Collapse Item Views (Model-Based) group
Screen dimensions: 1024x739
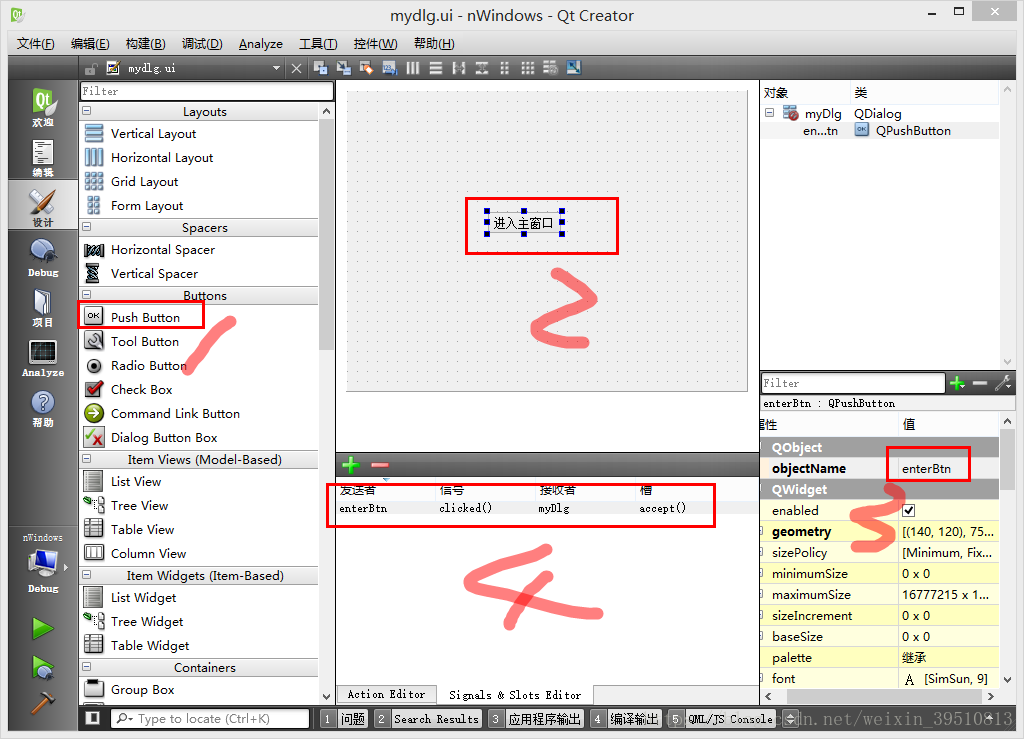(x=87, y=460)
